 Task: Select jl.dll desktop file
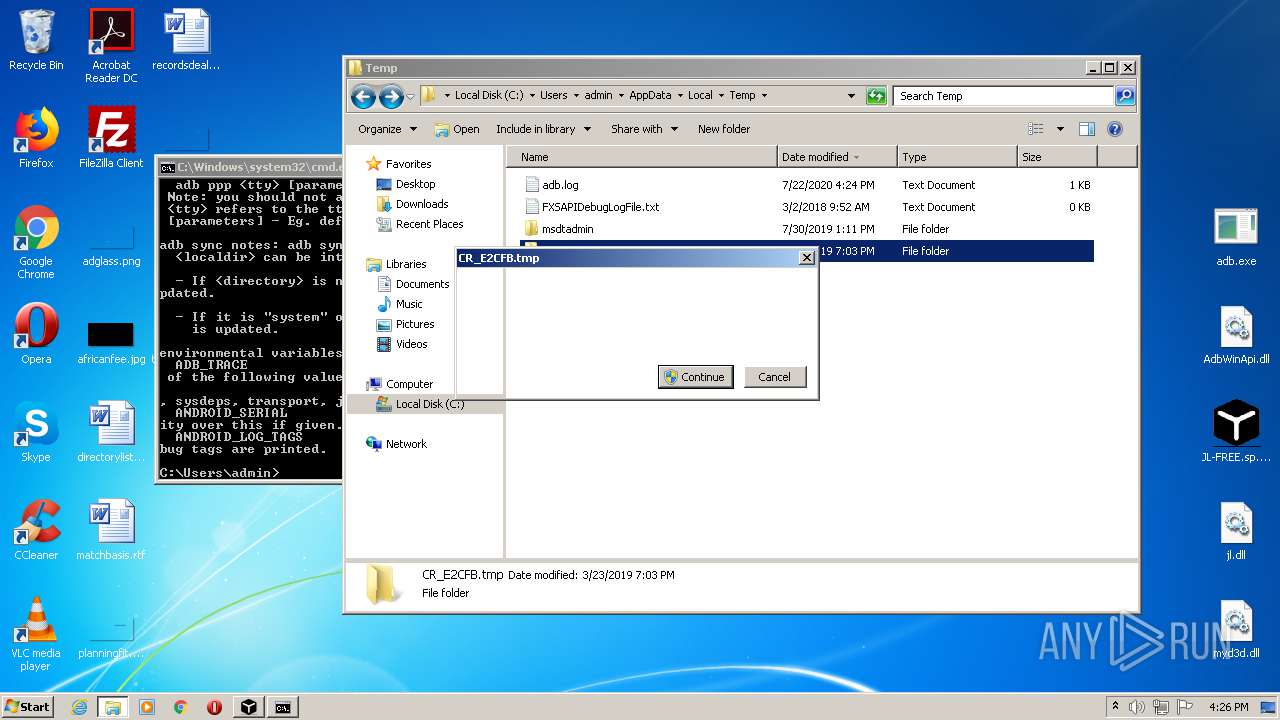pos(1236,530)
